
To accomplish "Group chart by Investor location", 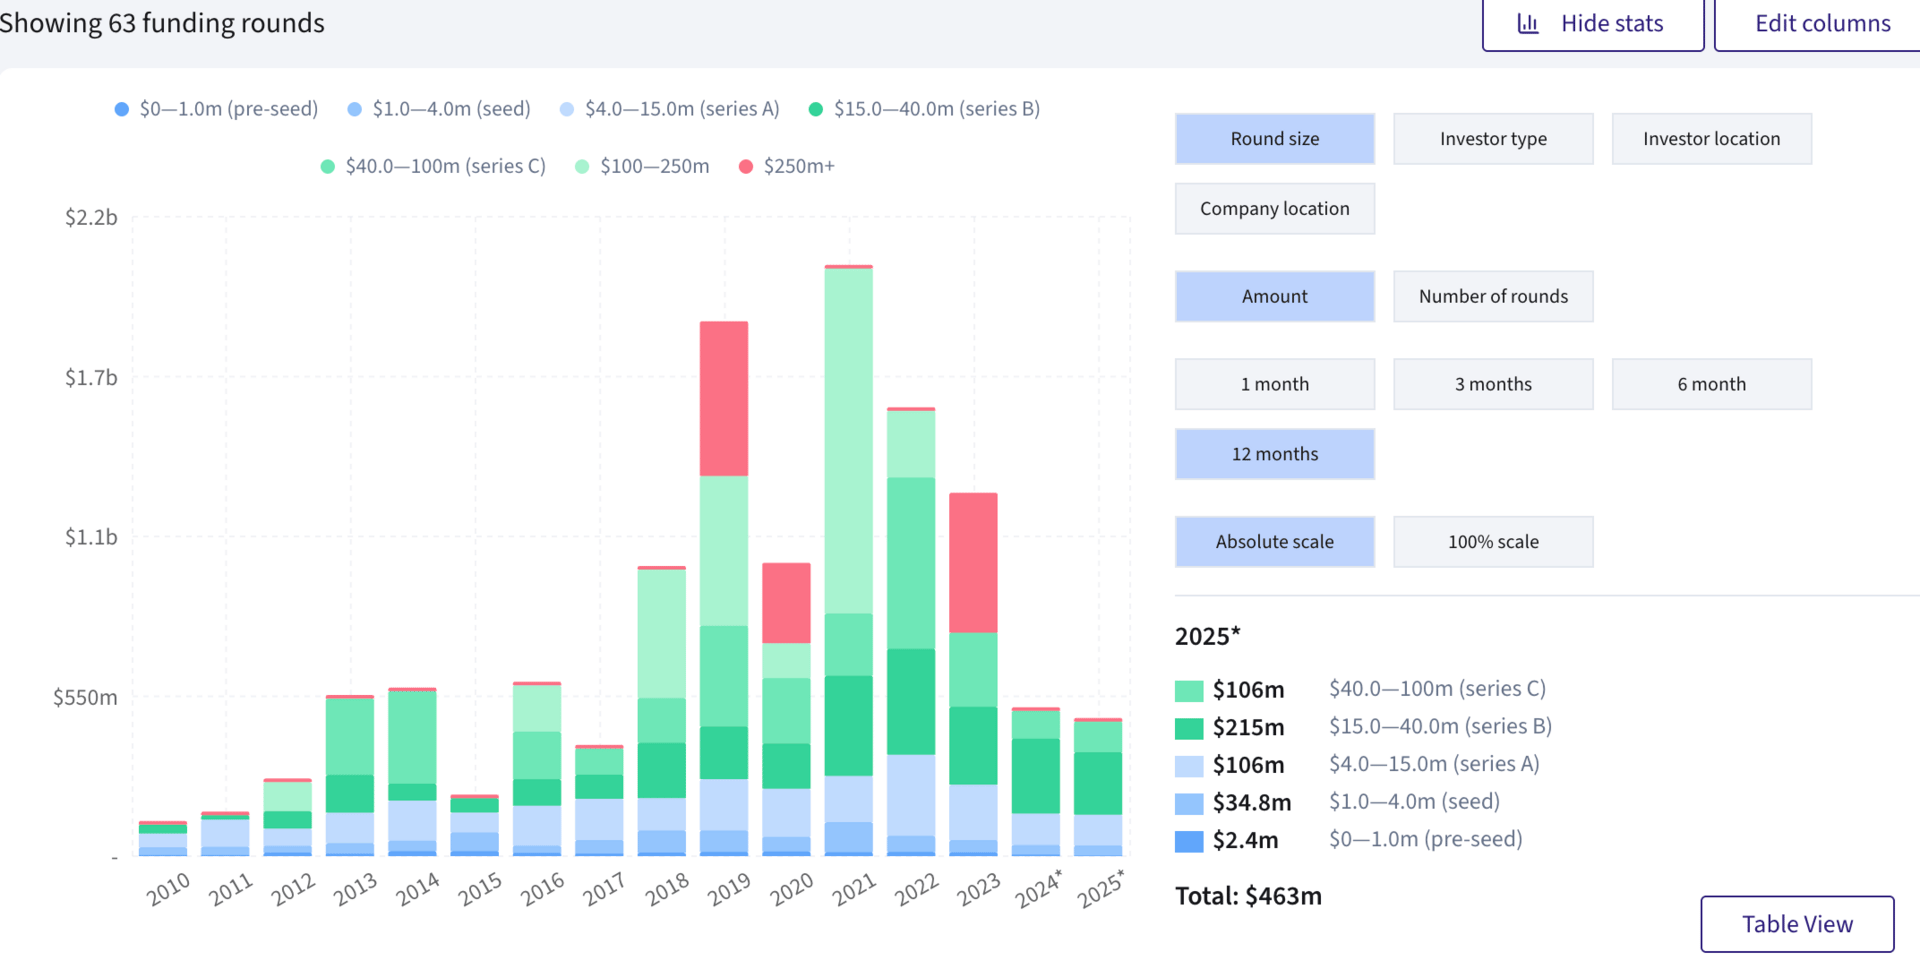I will pyautogui.click(x=1710, y=139).
